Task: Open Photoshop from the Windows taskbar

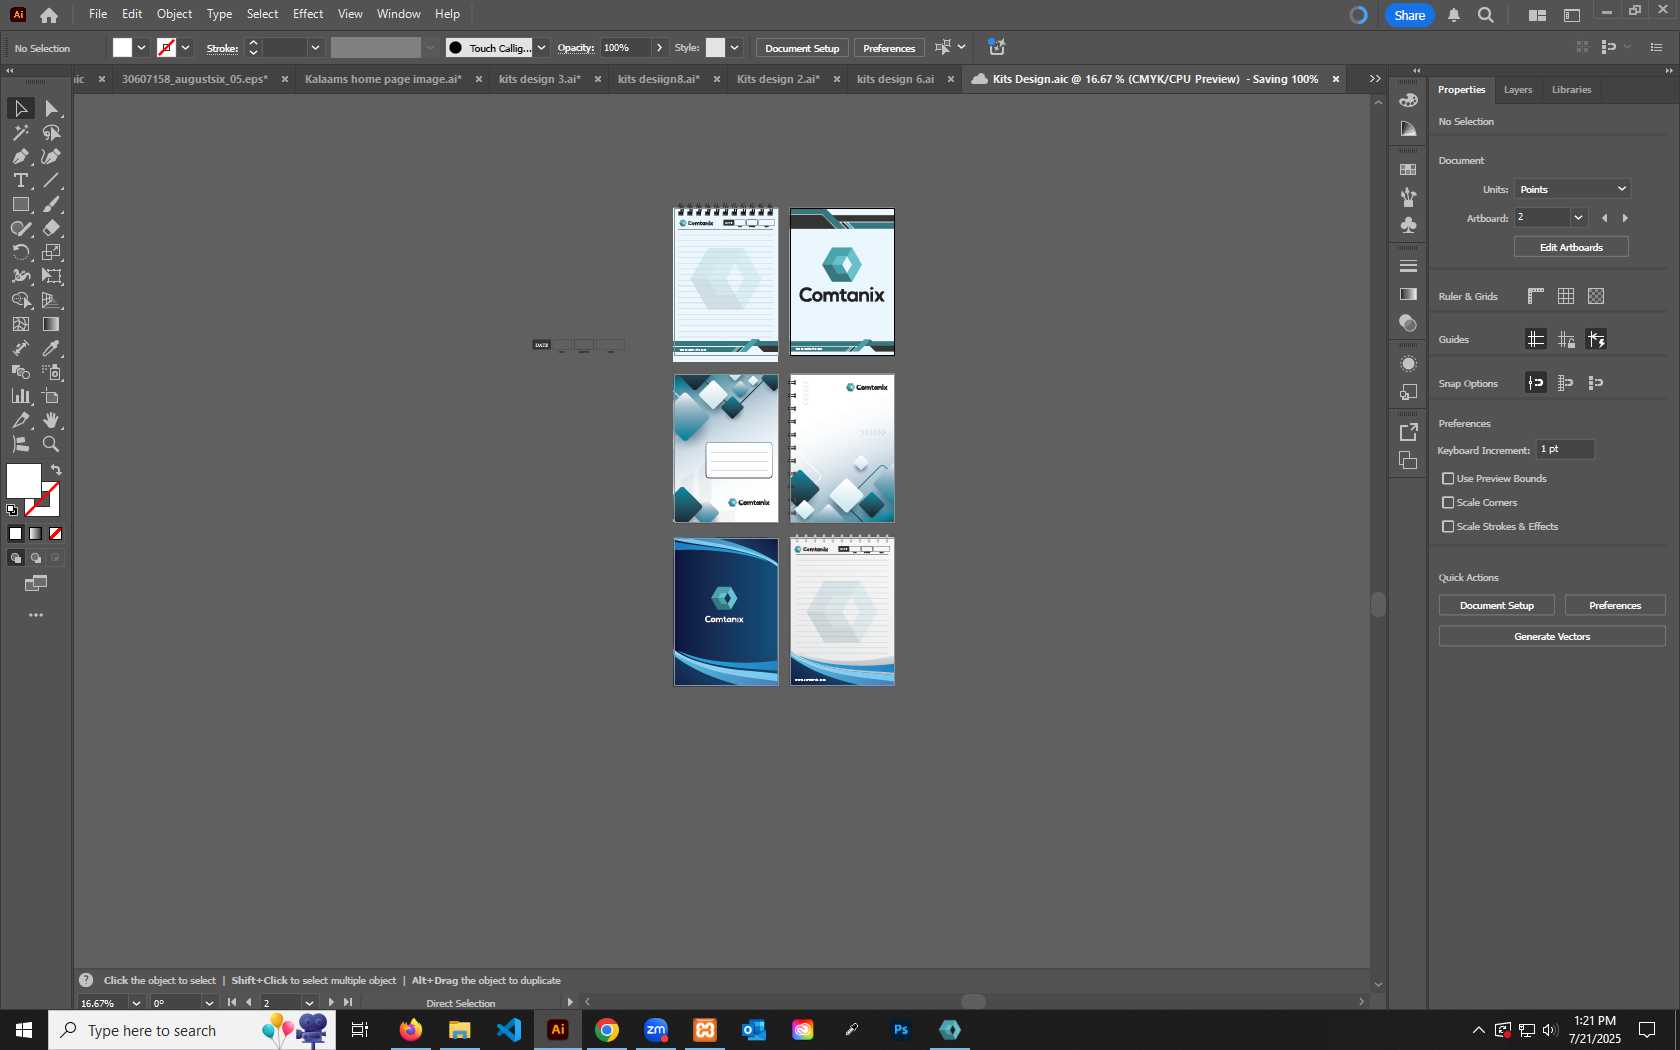Action: click(x=901, y=1030)
